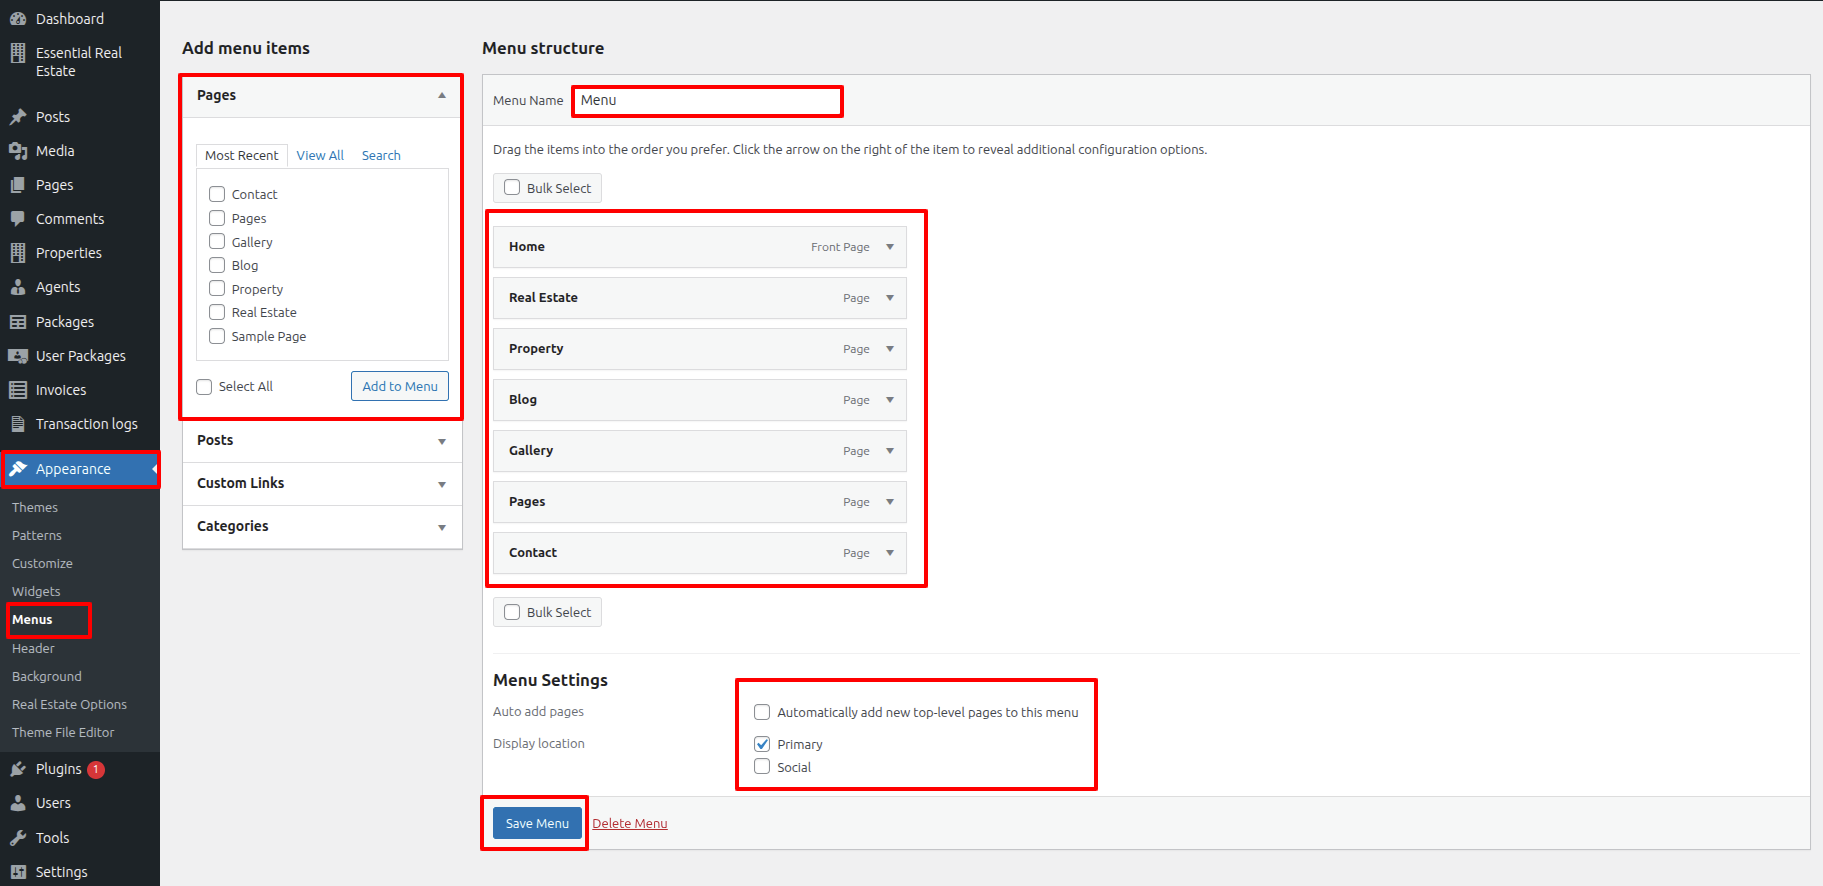Open the Customize submenu item
The image size is (1823, 886).
(x=42, y=564)
